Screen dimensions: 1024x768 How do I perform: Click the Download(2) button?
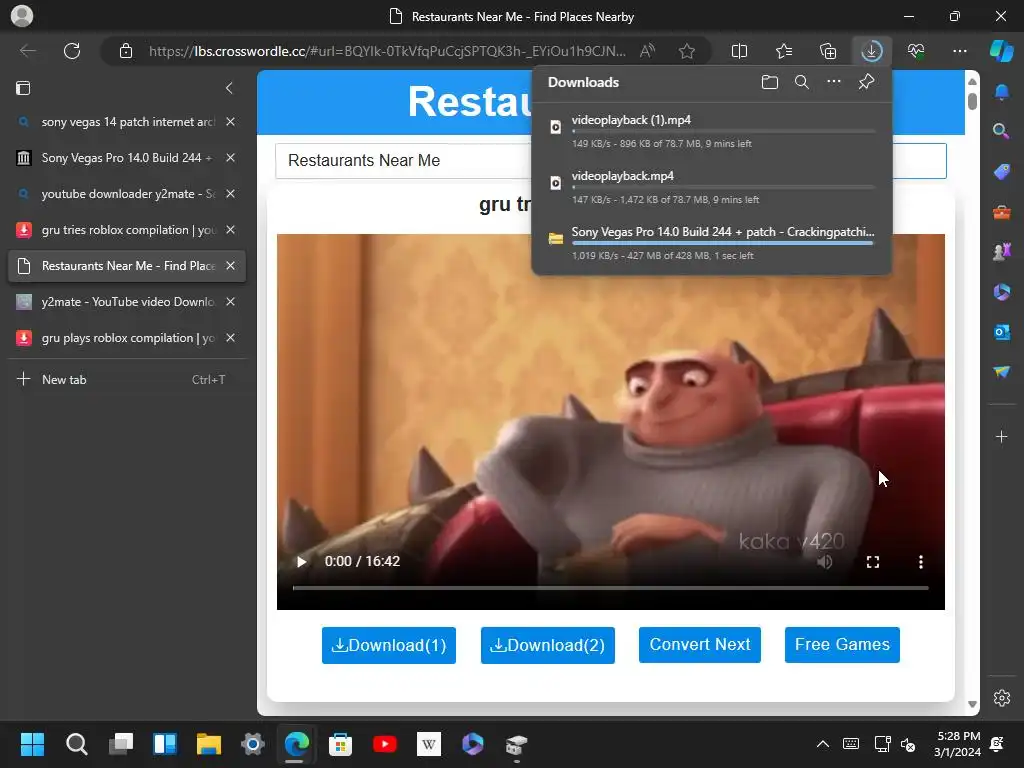pos(548,645)
